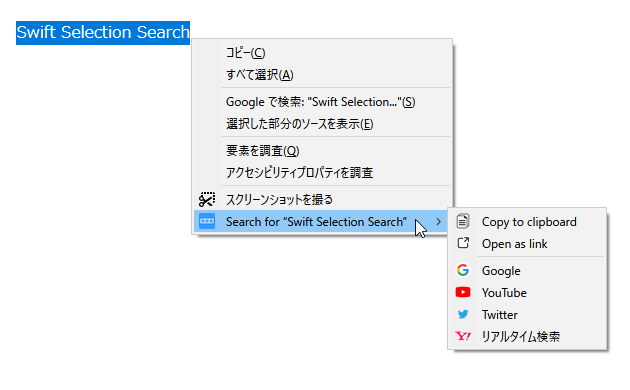Search with Twitter in the submenu
630x390 pixels.
[527, 314]
